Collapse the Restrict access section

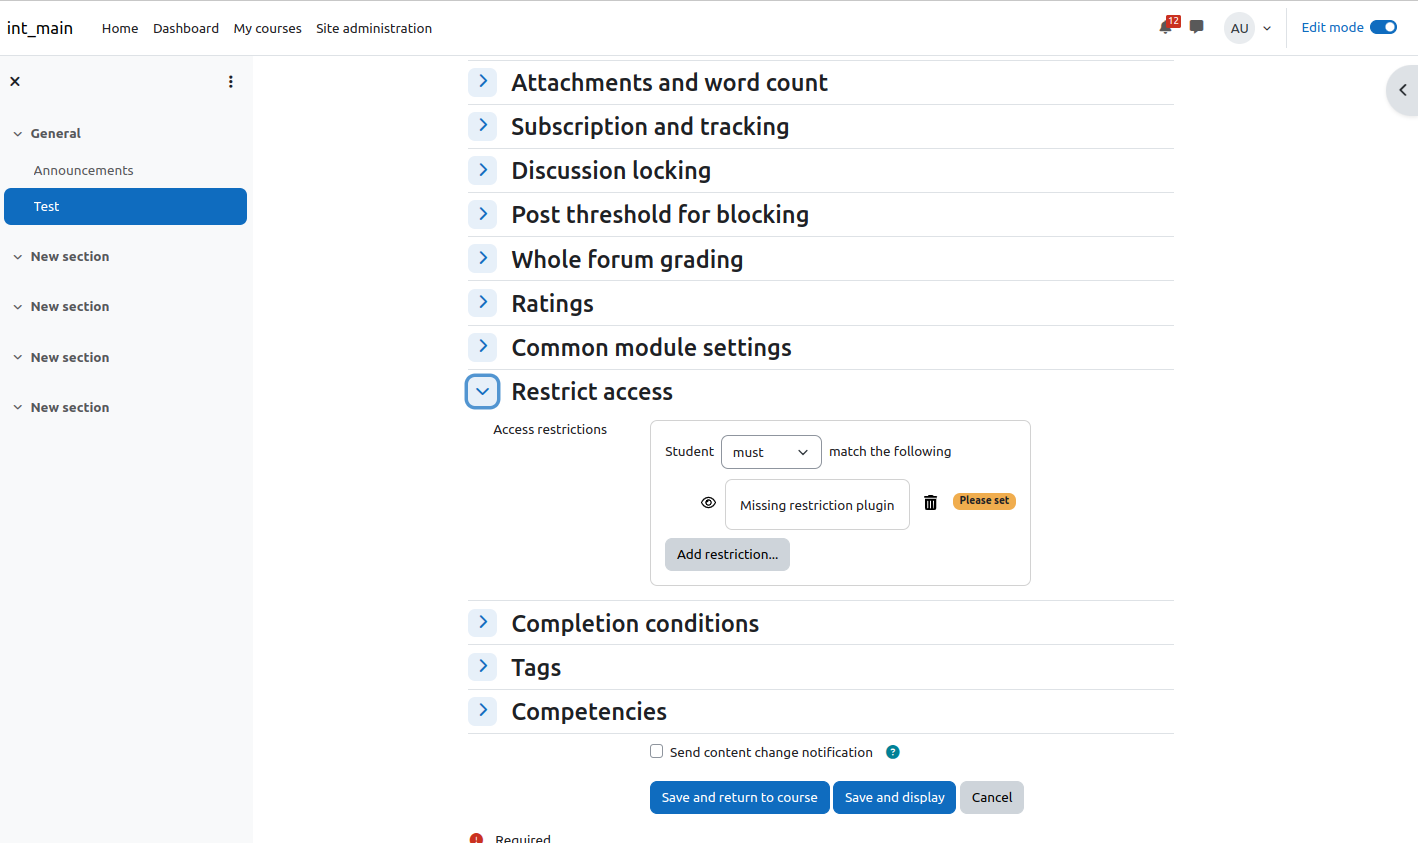point(483,391)
